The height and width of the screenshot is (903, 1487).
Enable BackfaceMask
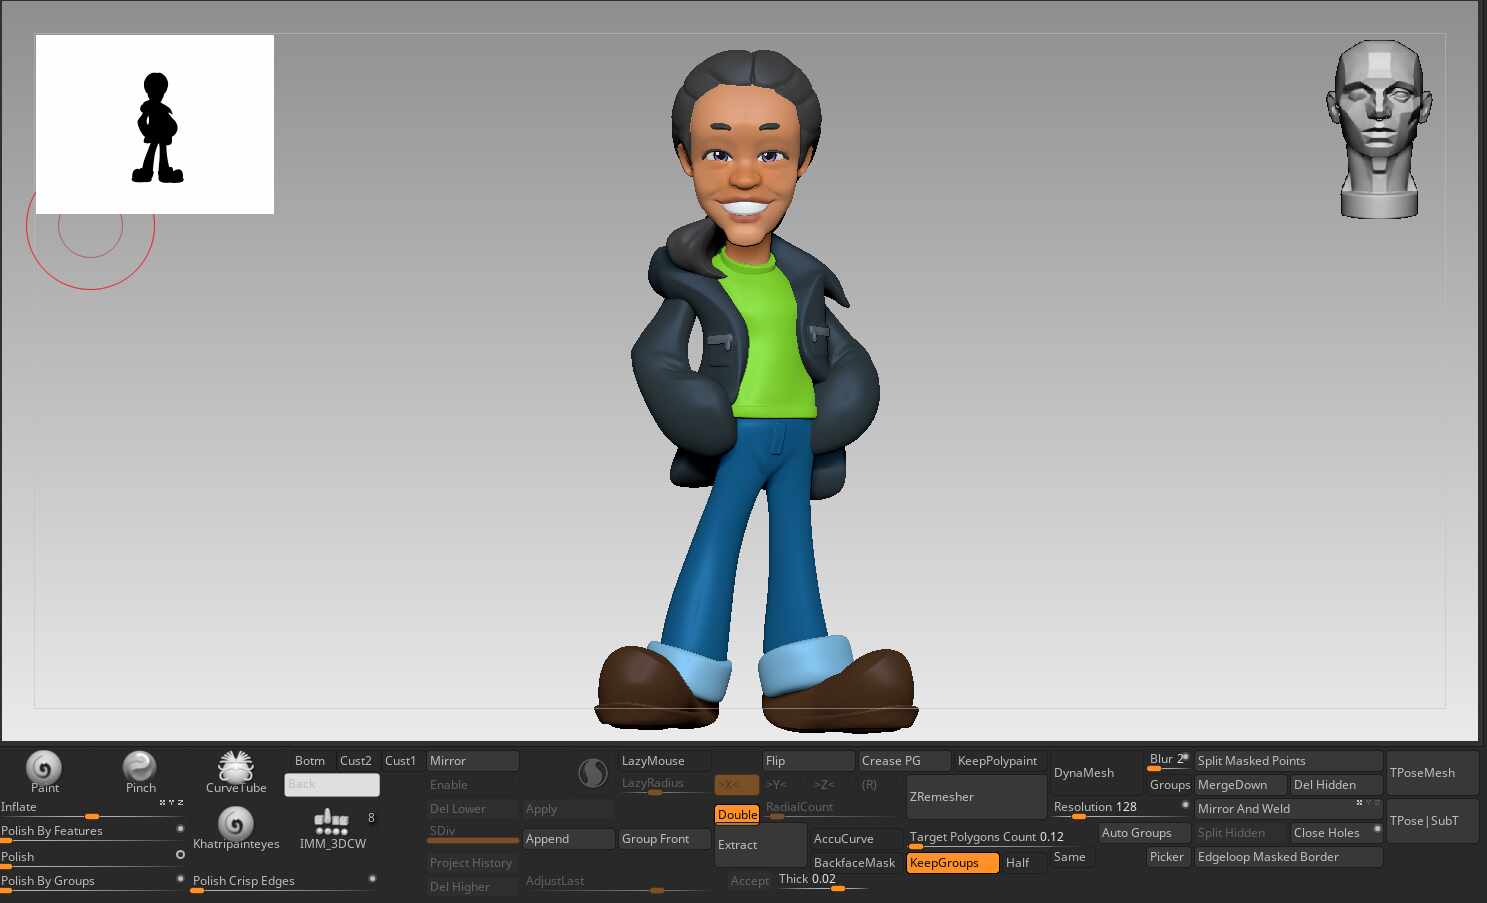855,863
